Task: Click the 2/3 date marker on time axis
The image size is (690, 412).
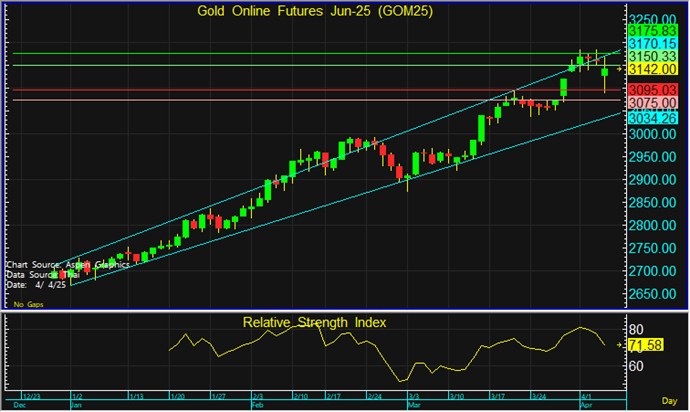Action: (x=258, y=397)
